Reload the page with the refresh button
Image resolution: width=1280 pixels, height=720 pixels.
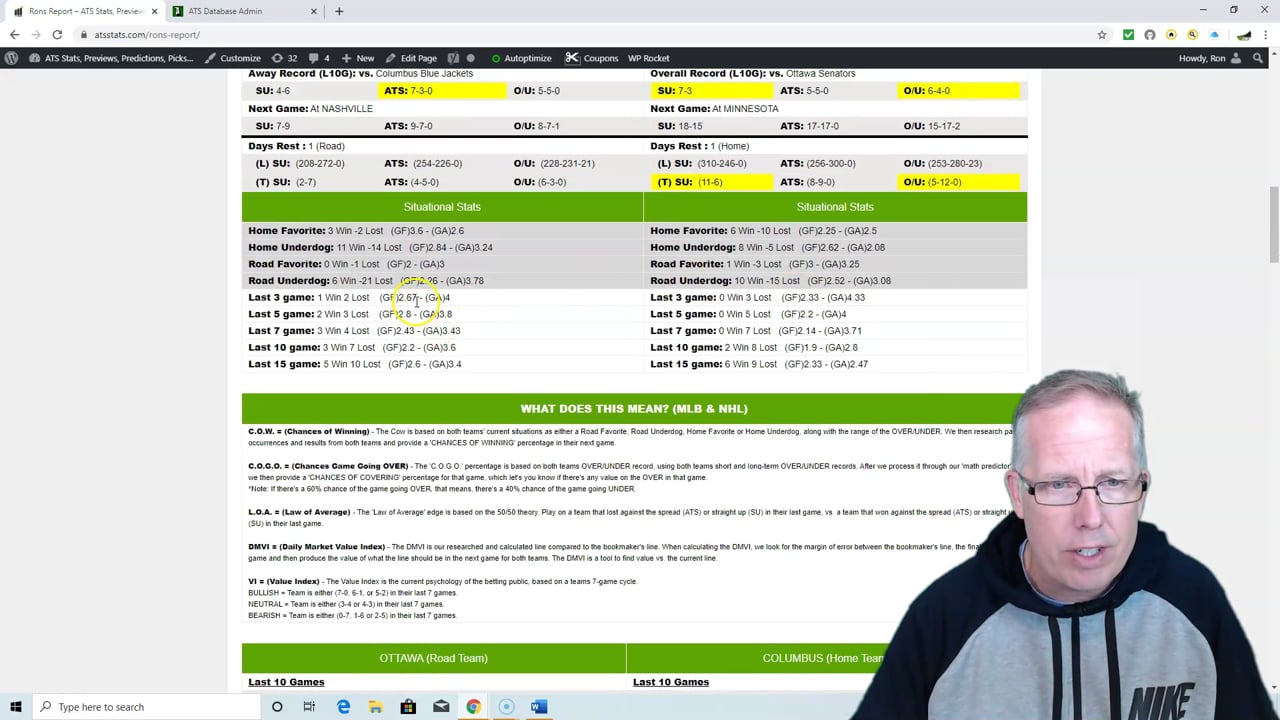point(57,35)
